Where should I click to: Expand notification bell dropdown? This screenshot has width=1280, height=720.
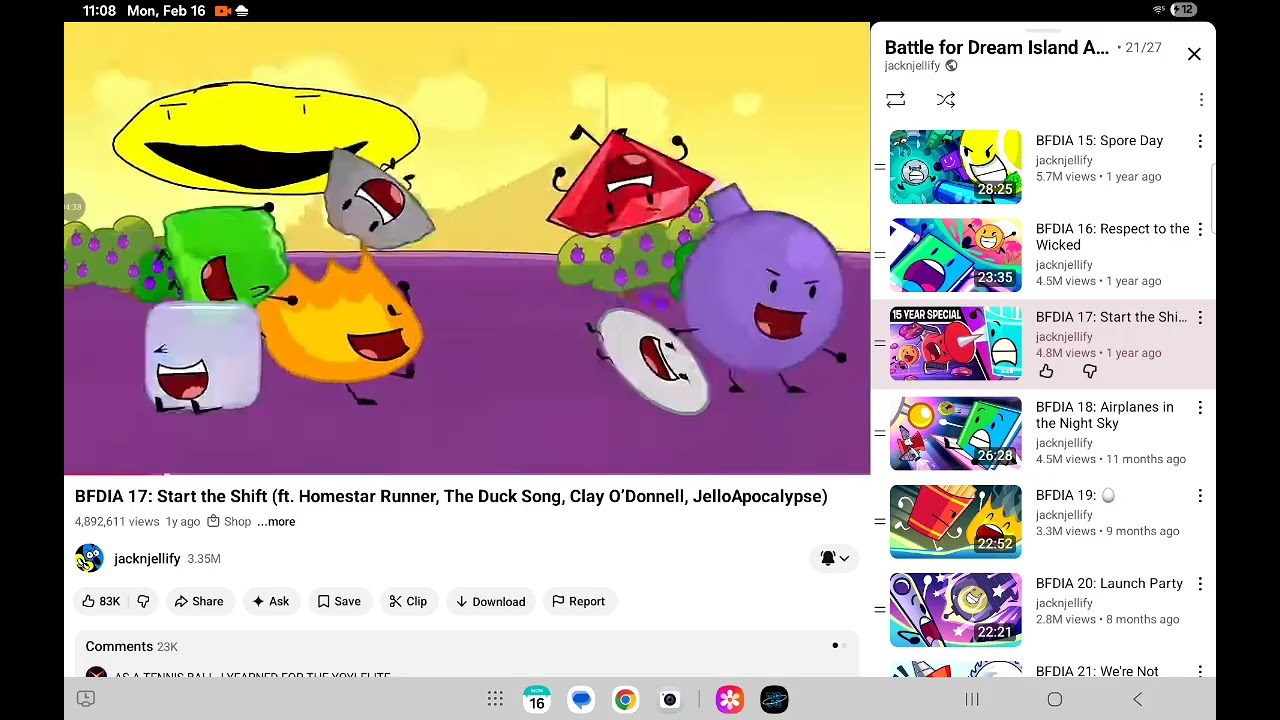[835, 558]
